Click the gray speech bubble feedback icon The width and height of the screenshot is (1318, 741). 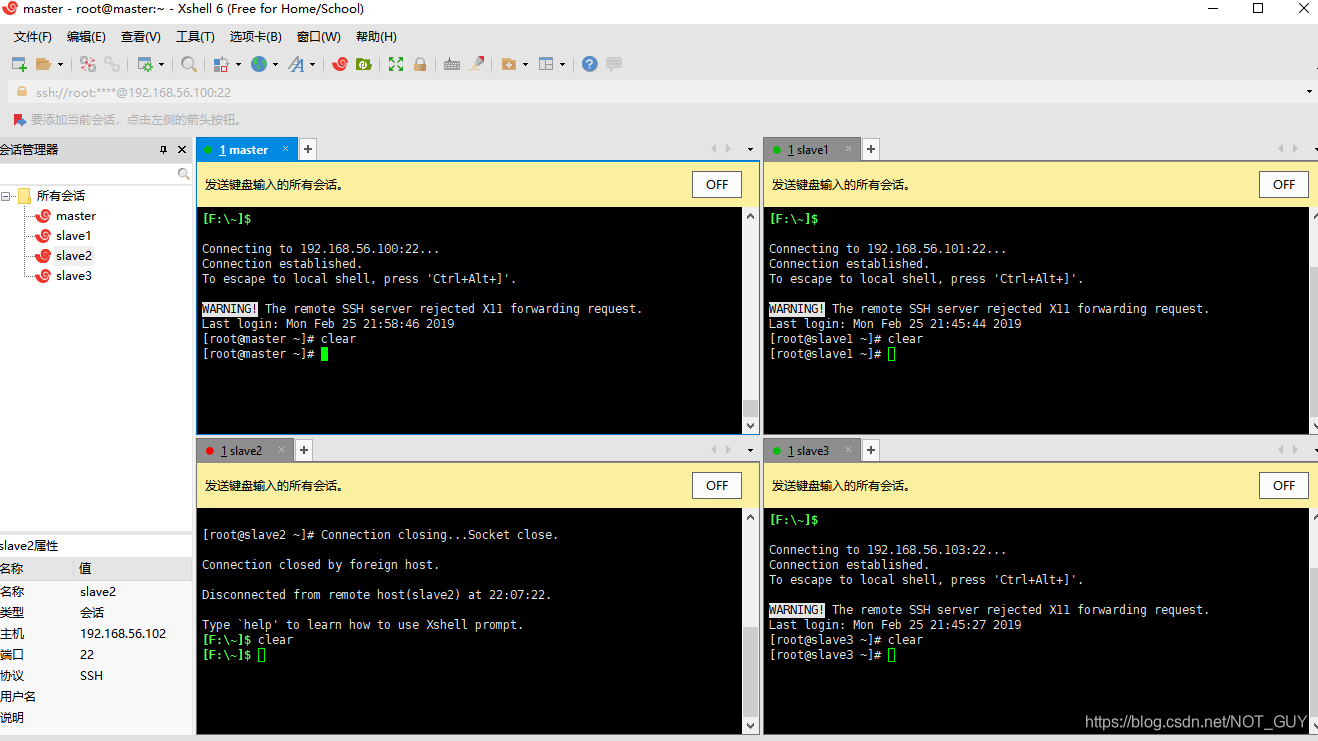tap(614, 64)
